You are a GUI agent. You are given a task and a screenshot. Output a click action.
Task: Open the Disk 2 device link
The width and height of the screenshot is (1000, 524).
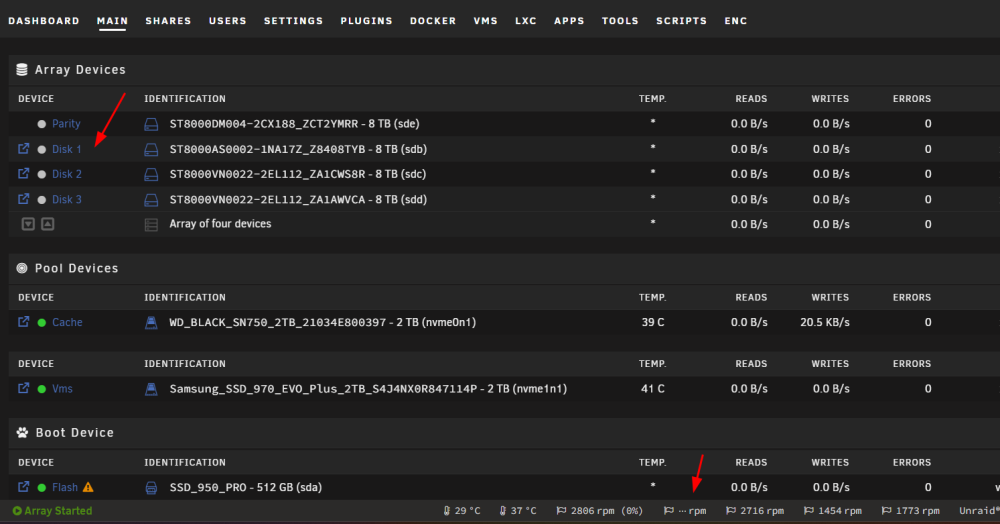[x=66, y=174]
